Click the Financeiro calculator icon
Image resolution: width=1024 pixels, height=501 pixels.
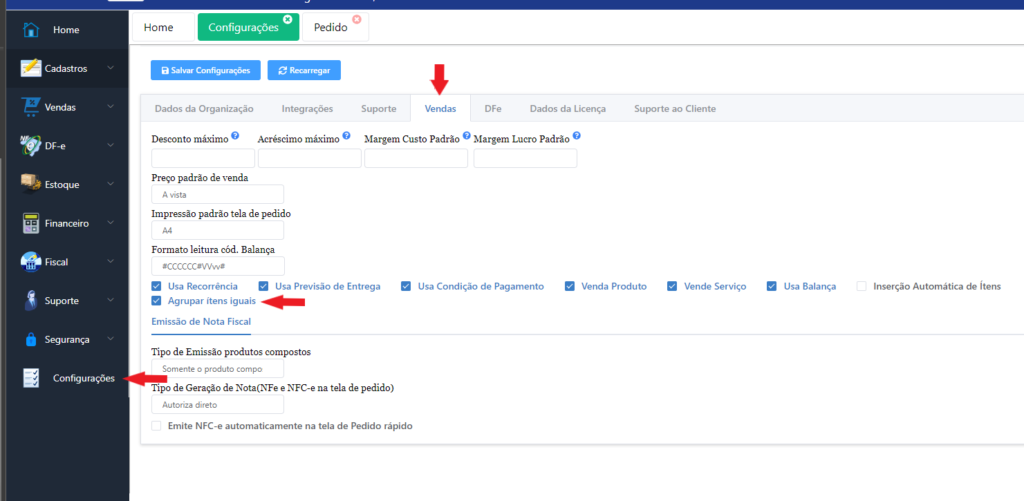(x=31, y=223)
